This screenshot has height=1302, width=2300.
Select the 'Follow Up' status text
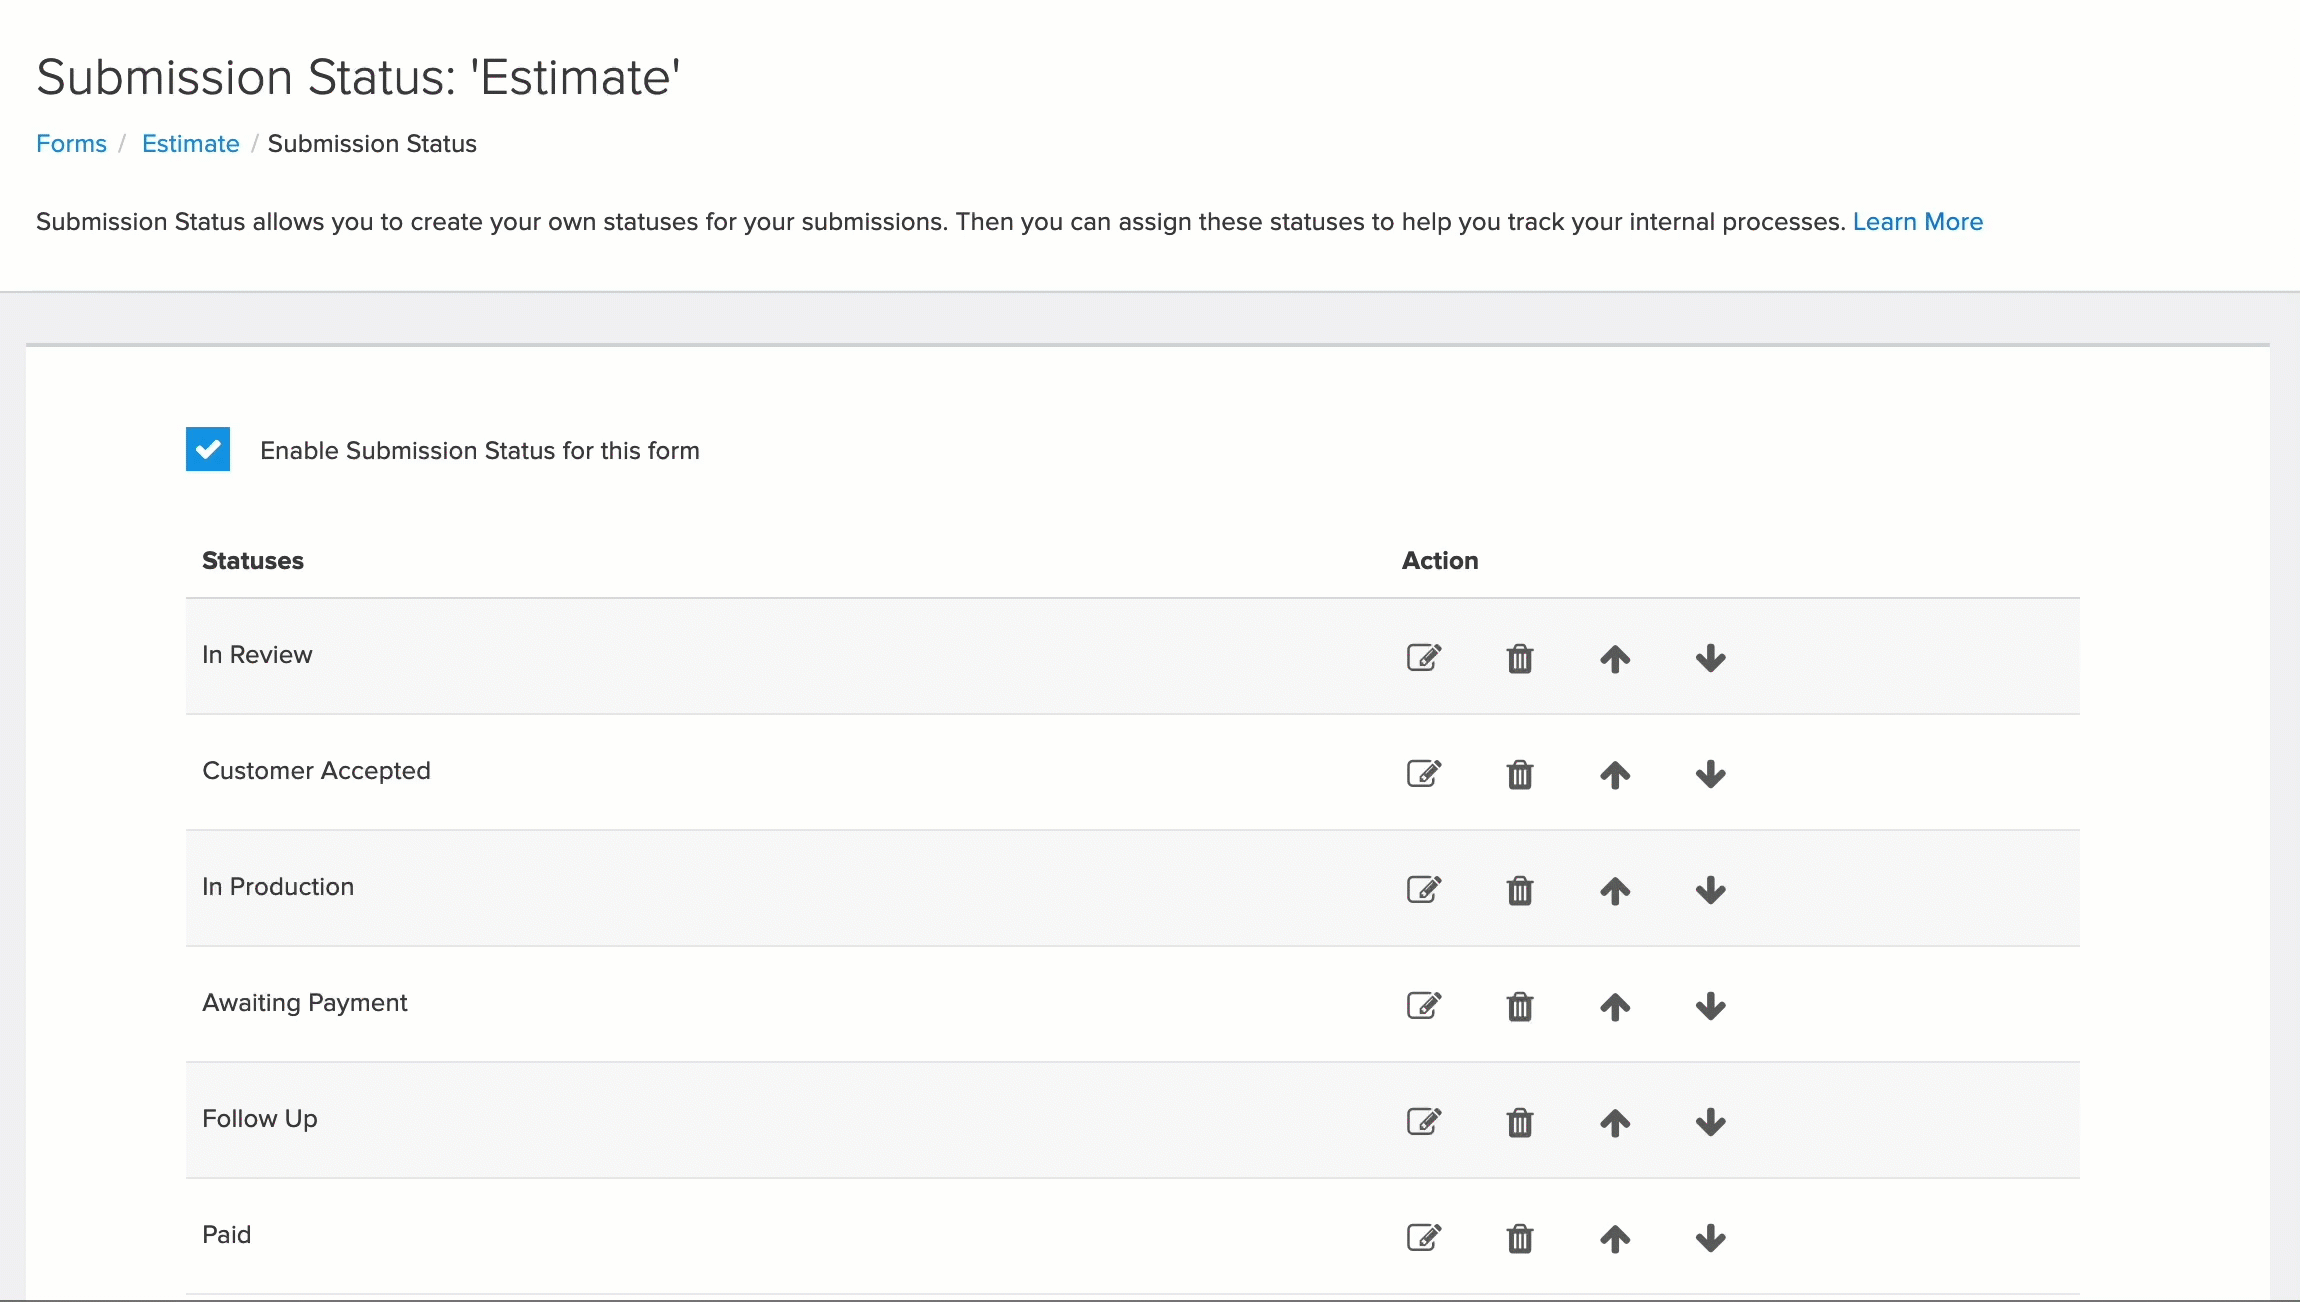point(260,1118)
